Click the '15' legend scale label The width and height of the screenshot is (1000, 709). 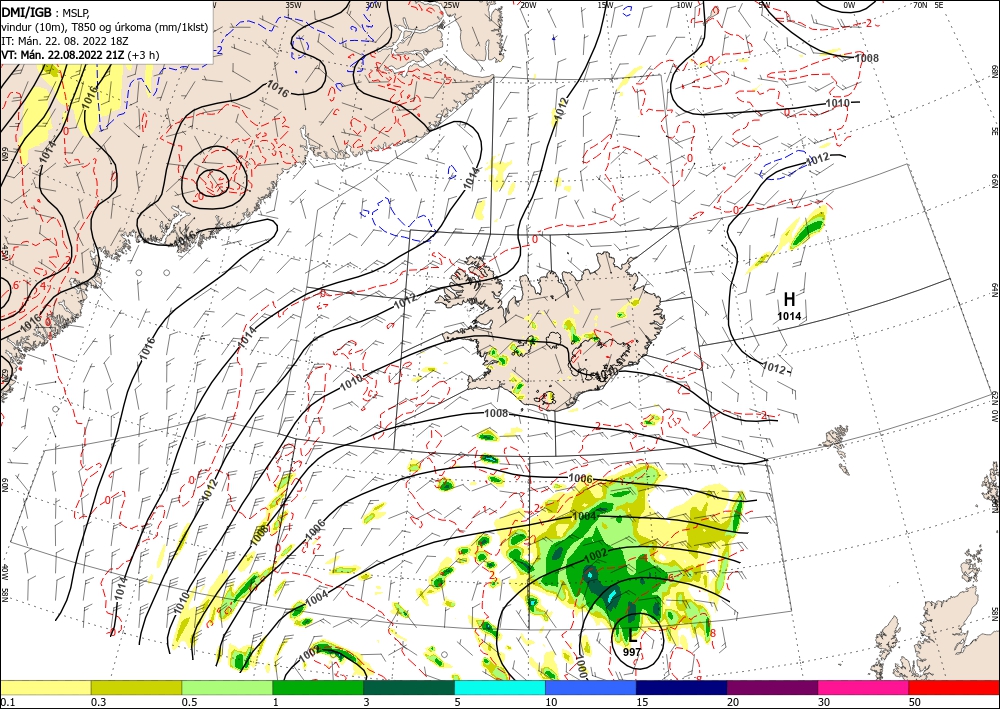(x=642, y=702)
